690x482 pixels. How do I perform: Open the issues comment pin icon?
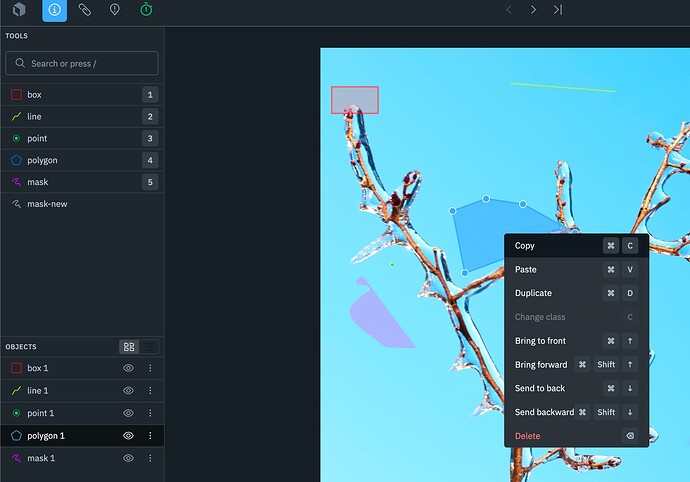pyautogui.click(x=114, y=10)
